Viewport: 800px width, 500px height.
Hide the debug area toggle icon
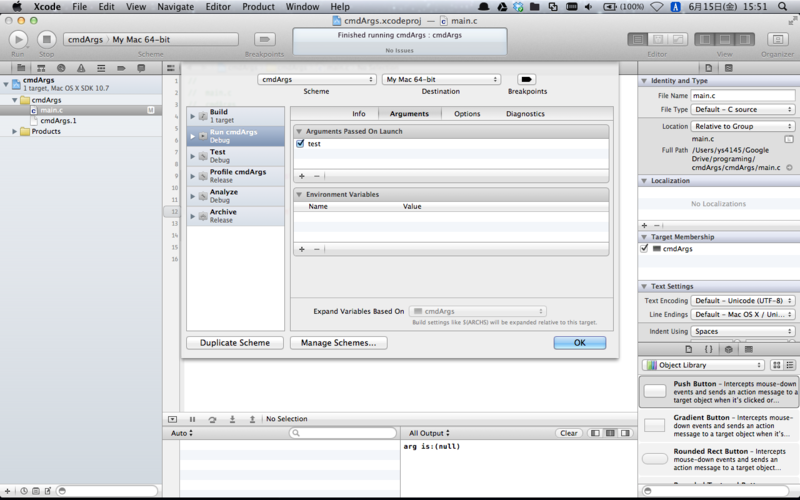172,419
